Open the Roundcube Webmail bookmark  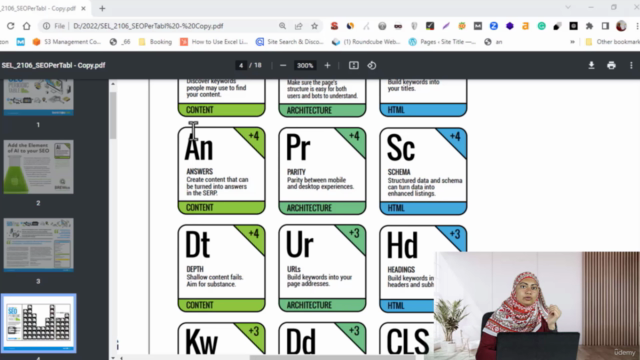coord(366,42)
